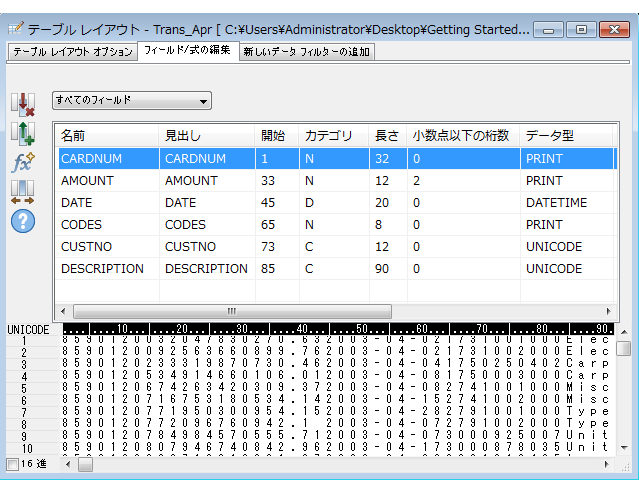This screenshot has height=480, width=639.
Task: Open the すべてのフィールド dropdown
Action: click(x=132, y=100)
